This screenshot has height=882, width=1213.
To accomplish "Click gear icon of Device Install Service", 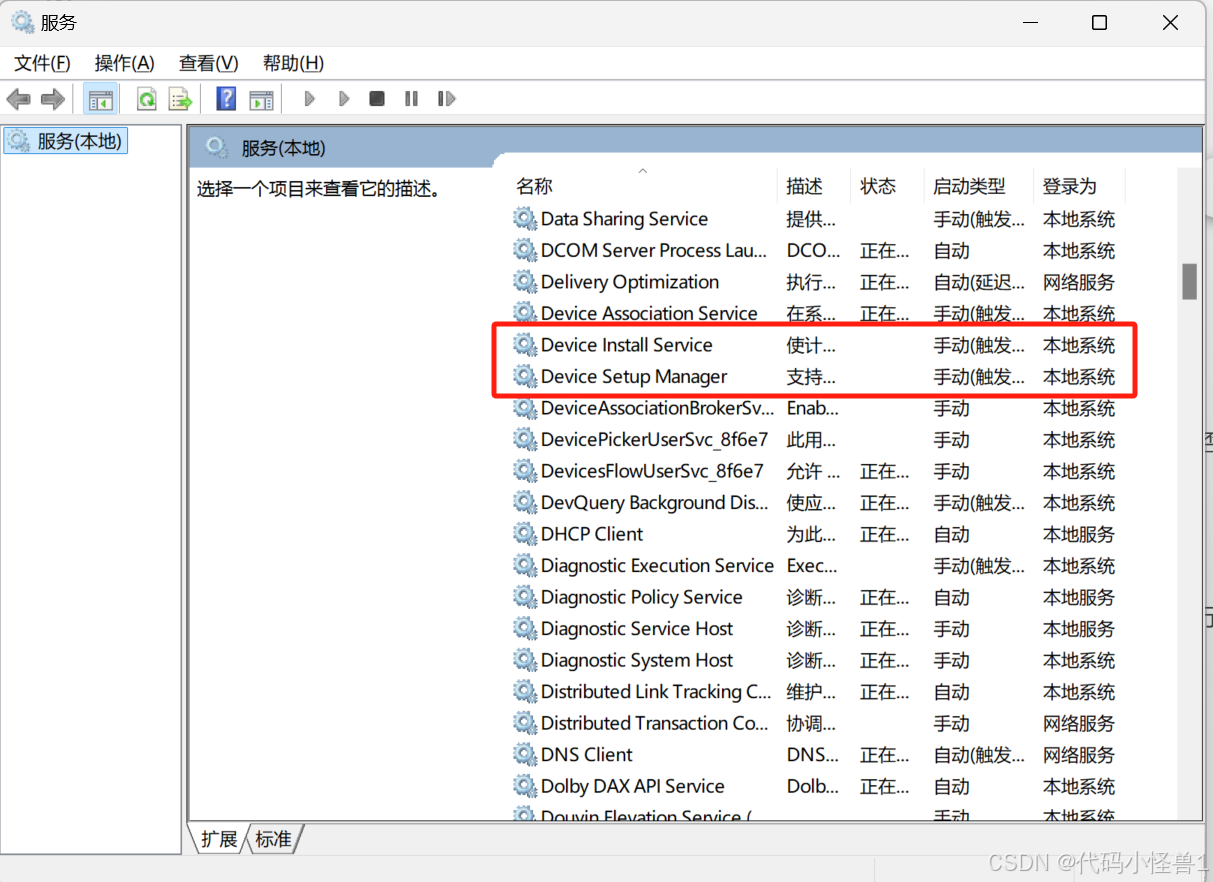I will pyautogui.click(x=525, y=345).
